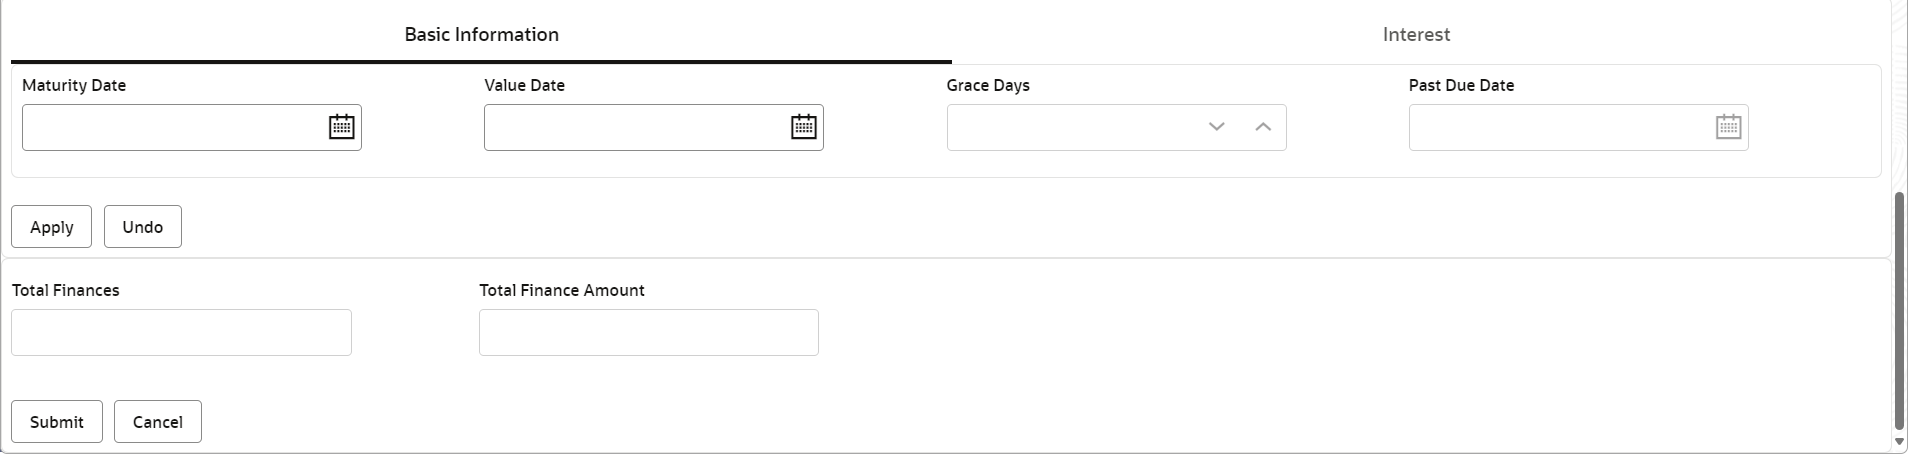
Task: Decrease Grace Days with the down chevron
Action: click(x=1216, y=127)
